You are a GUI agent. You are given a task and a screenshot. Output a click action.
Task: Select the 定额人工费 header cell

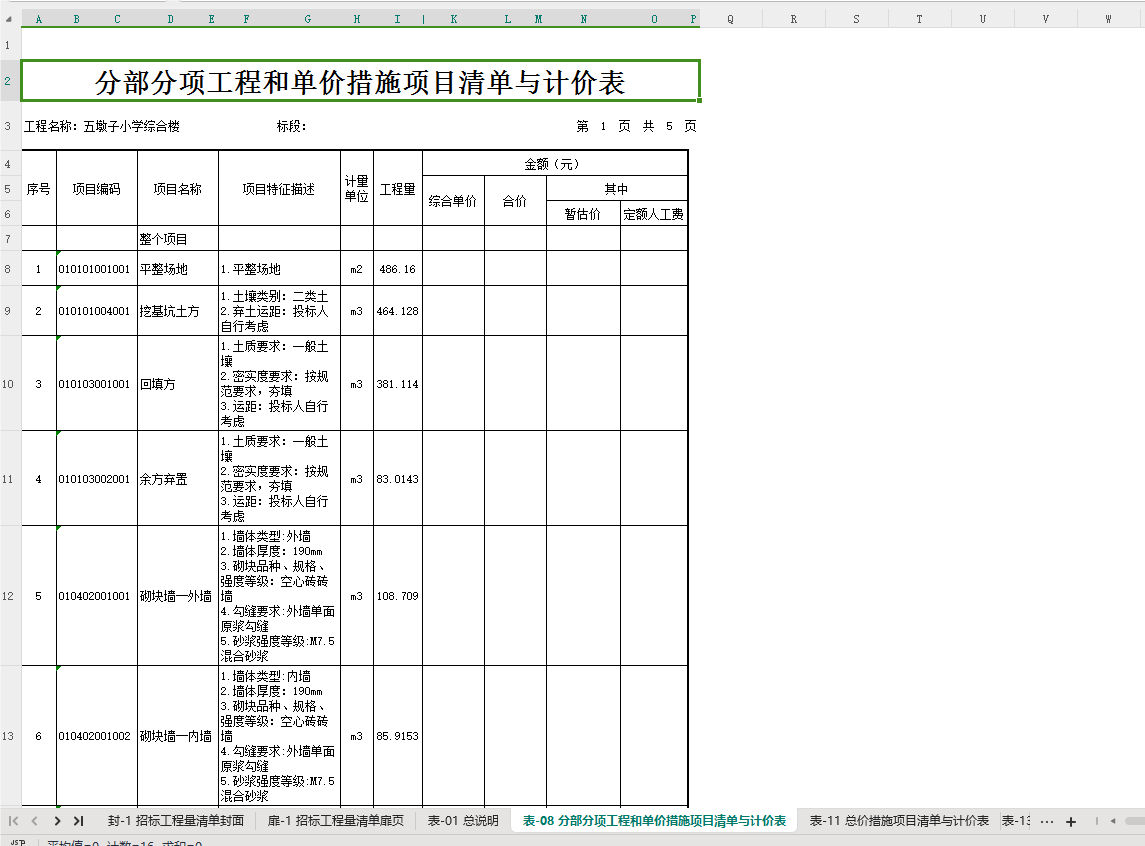[654, 213]
